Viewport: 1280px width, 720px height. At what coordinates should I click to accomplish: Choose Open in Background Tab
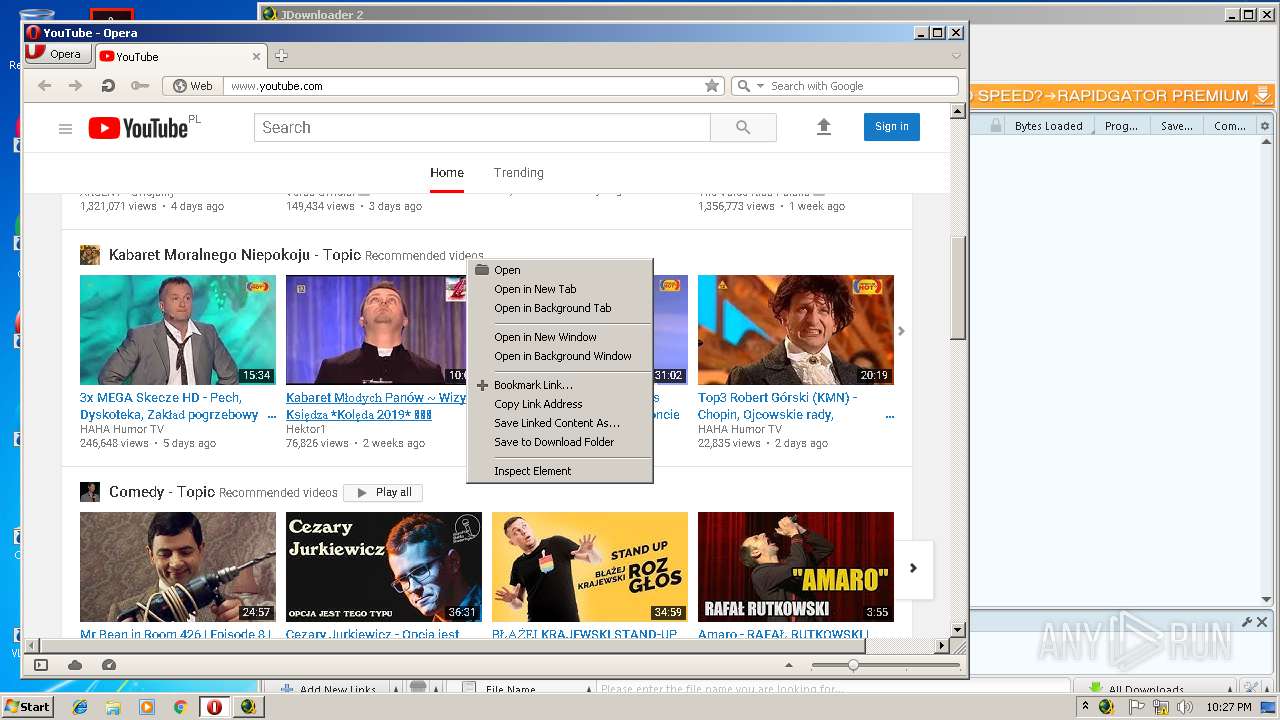560,308
